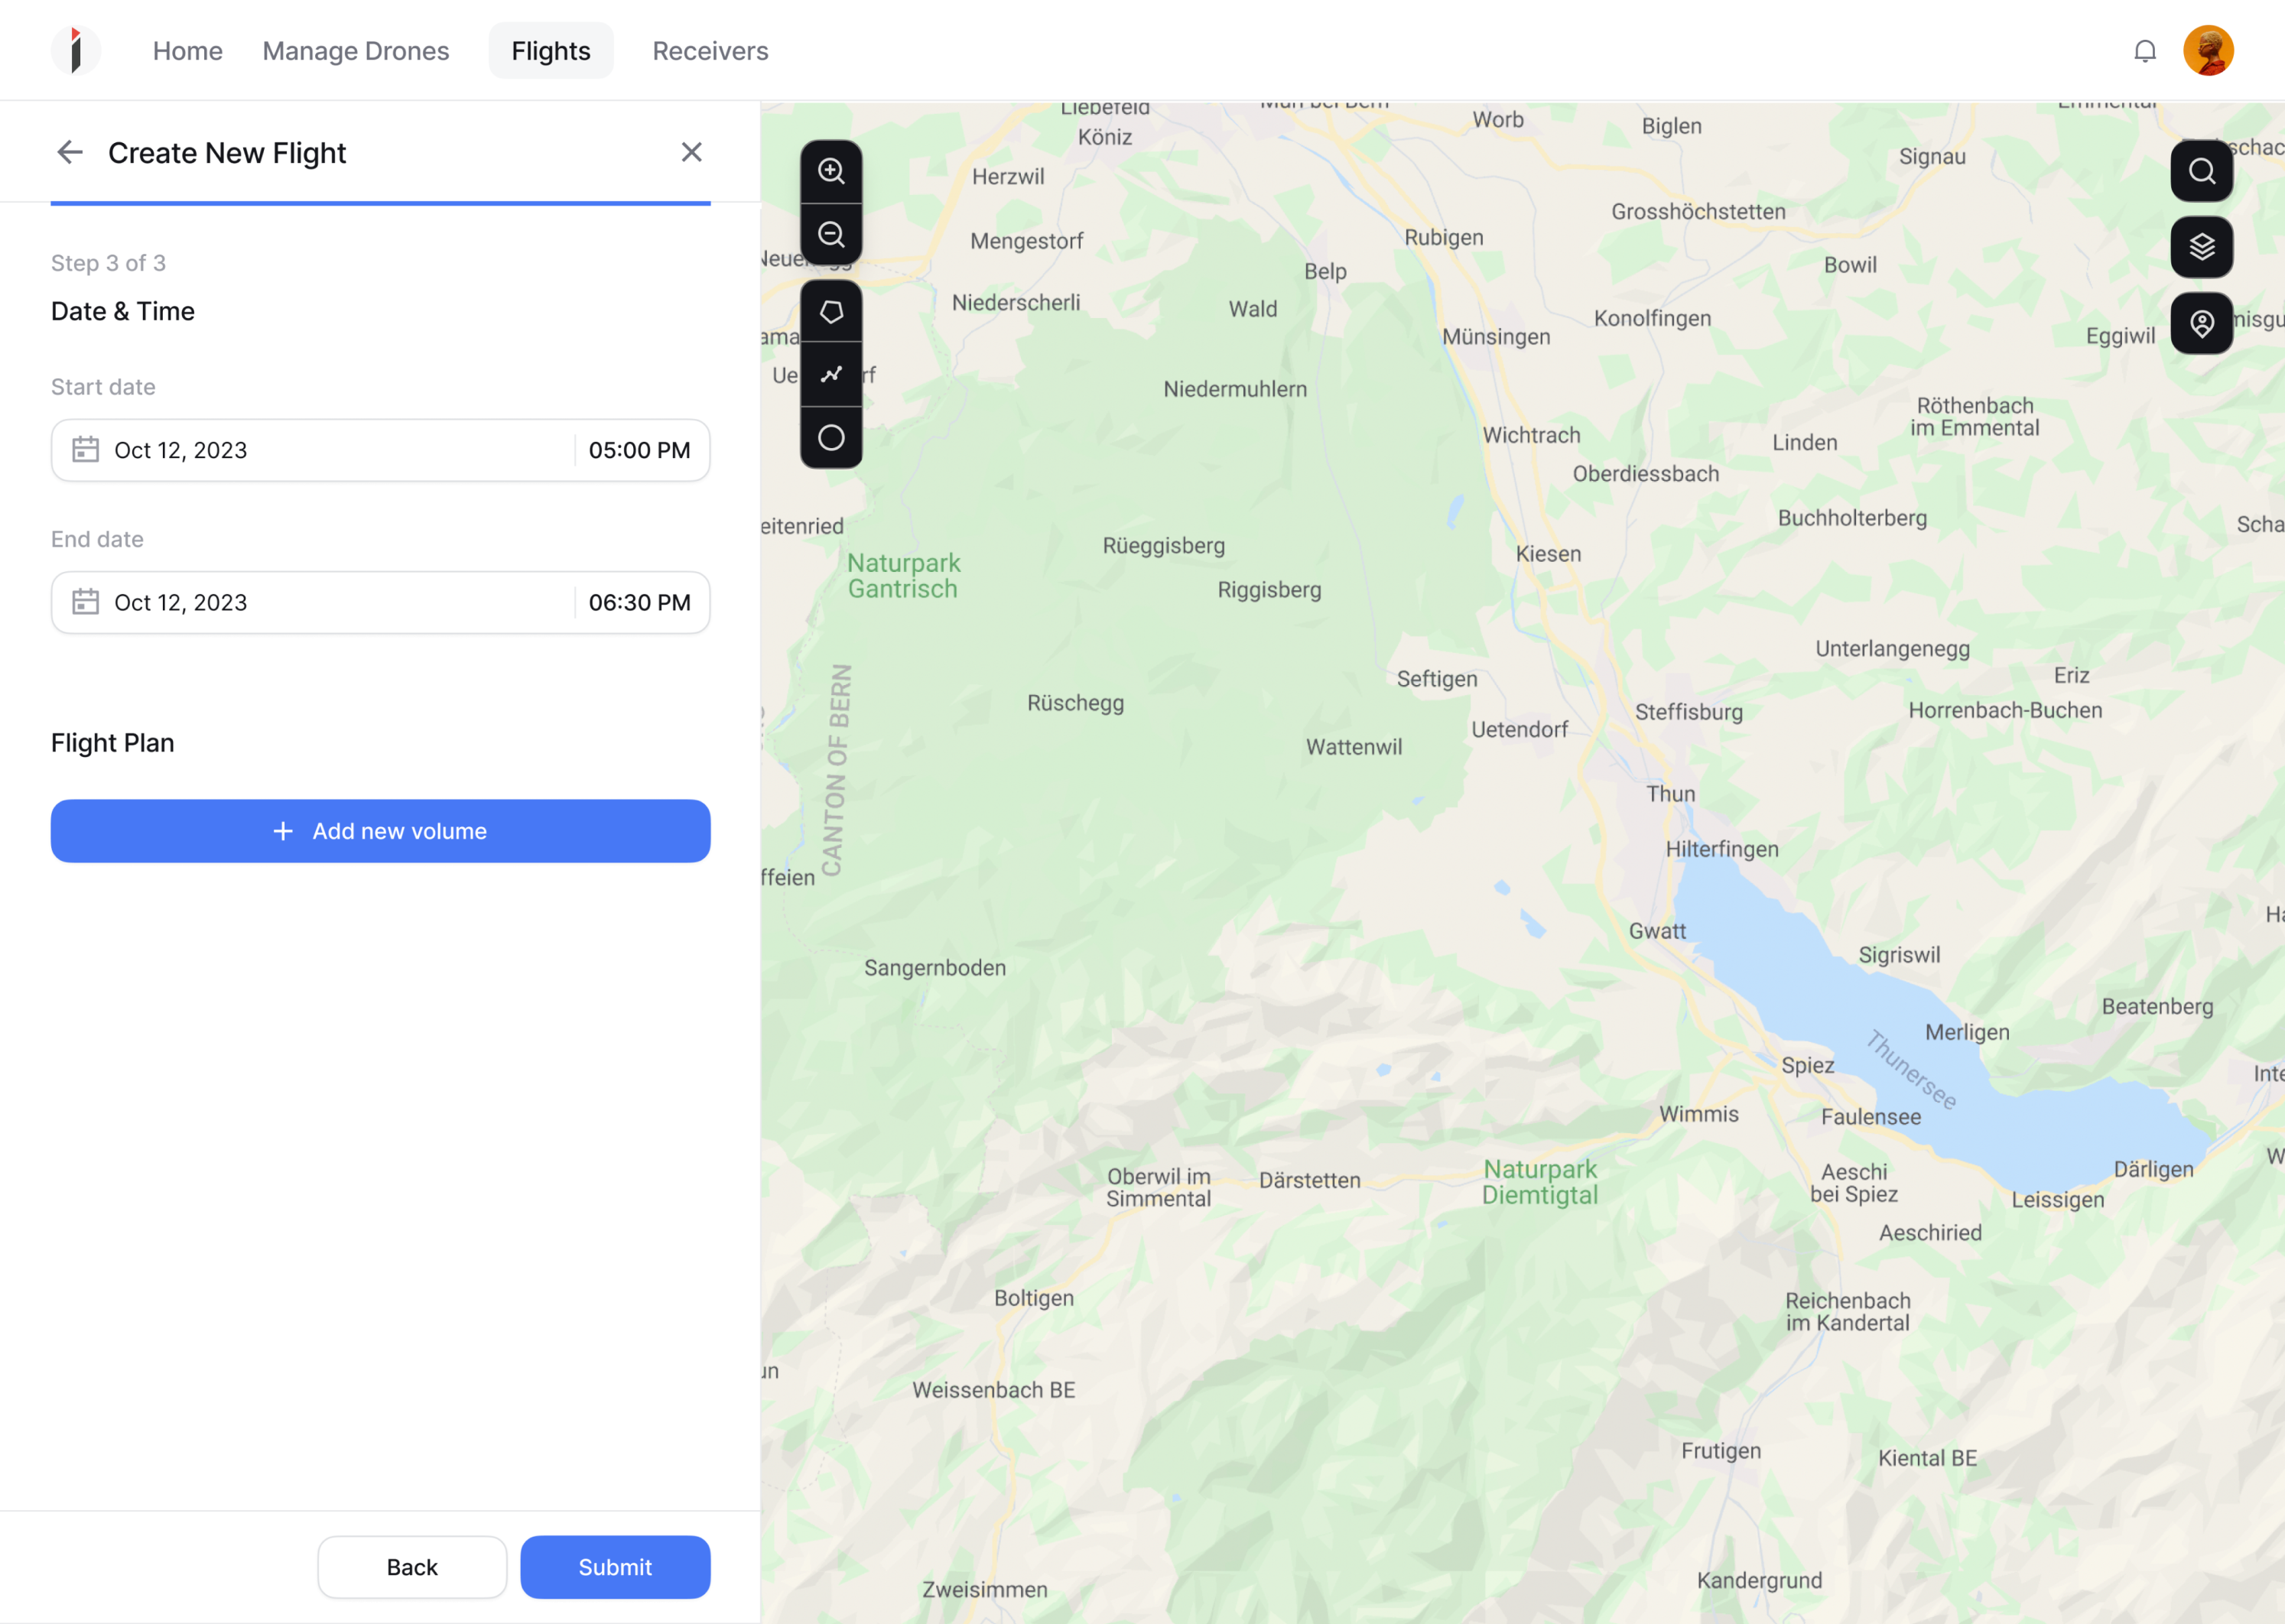Open notifications via the bell icon
2285x1624 pixels.
click(x=2144, y=50)
